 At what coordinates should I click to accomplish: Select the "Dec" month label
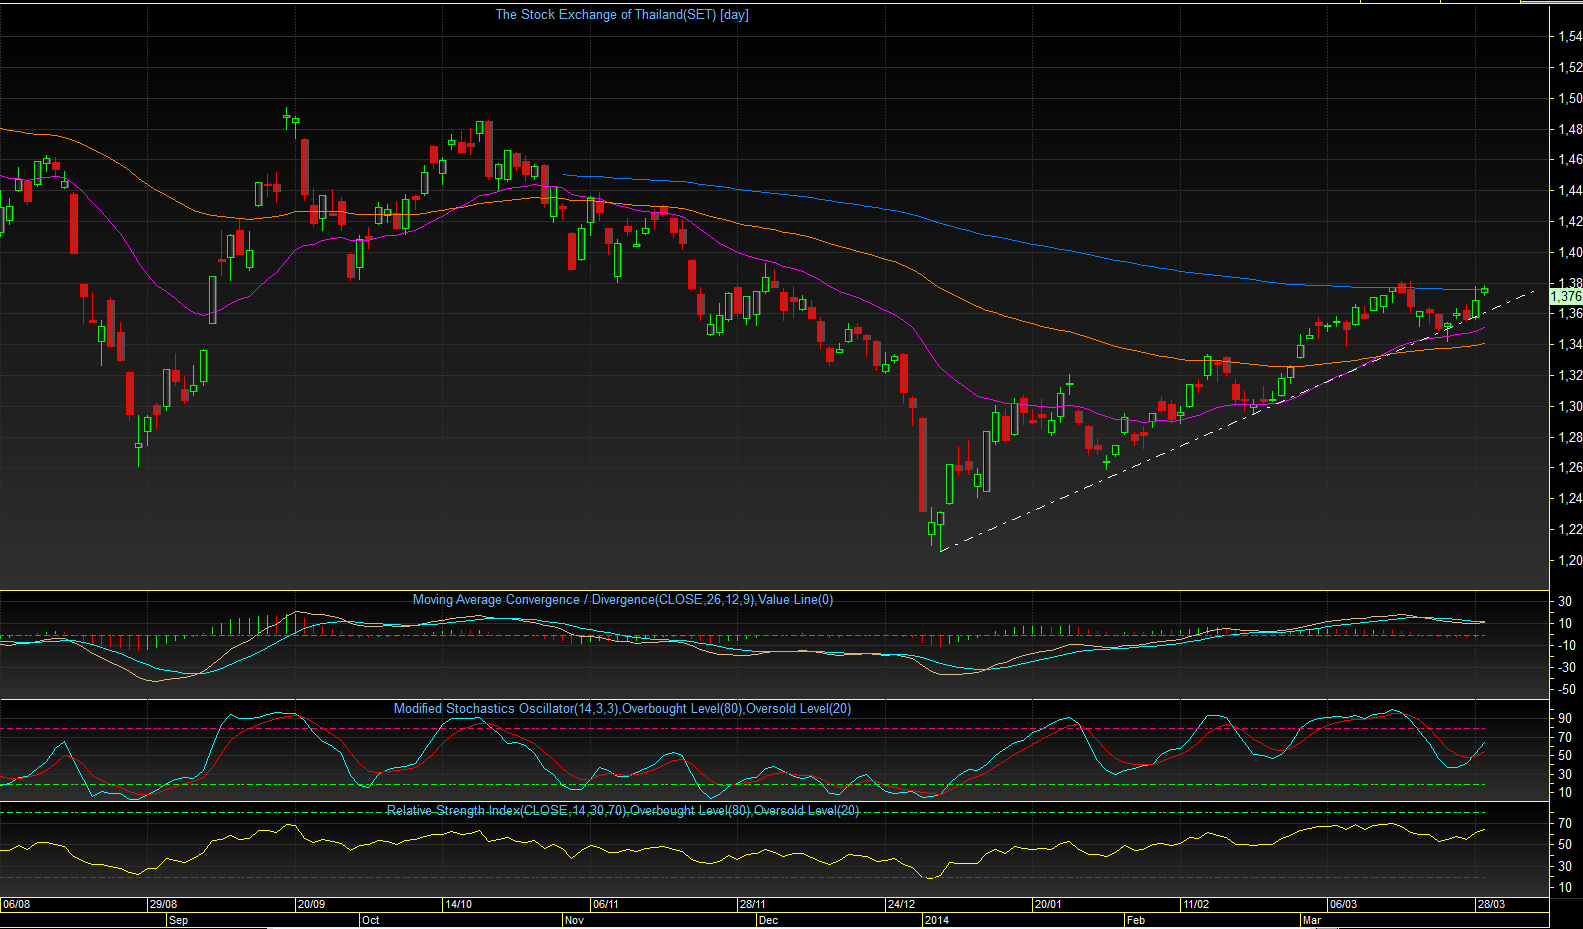(768, 920)
